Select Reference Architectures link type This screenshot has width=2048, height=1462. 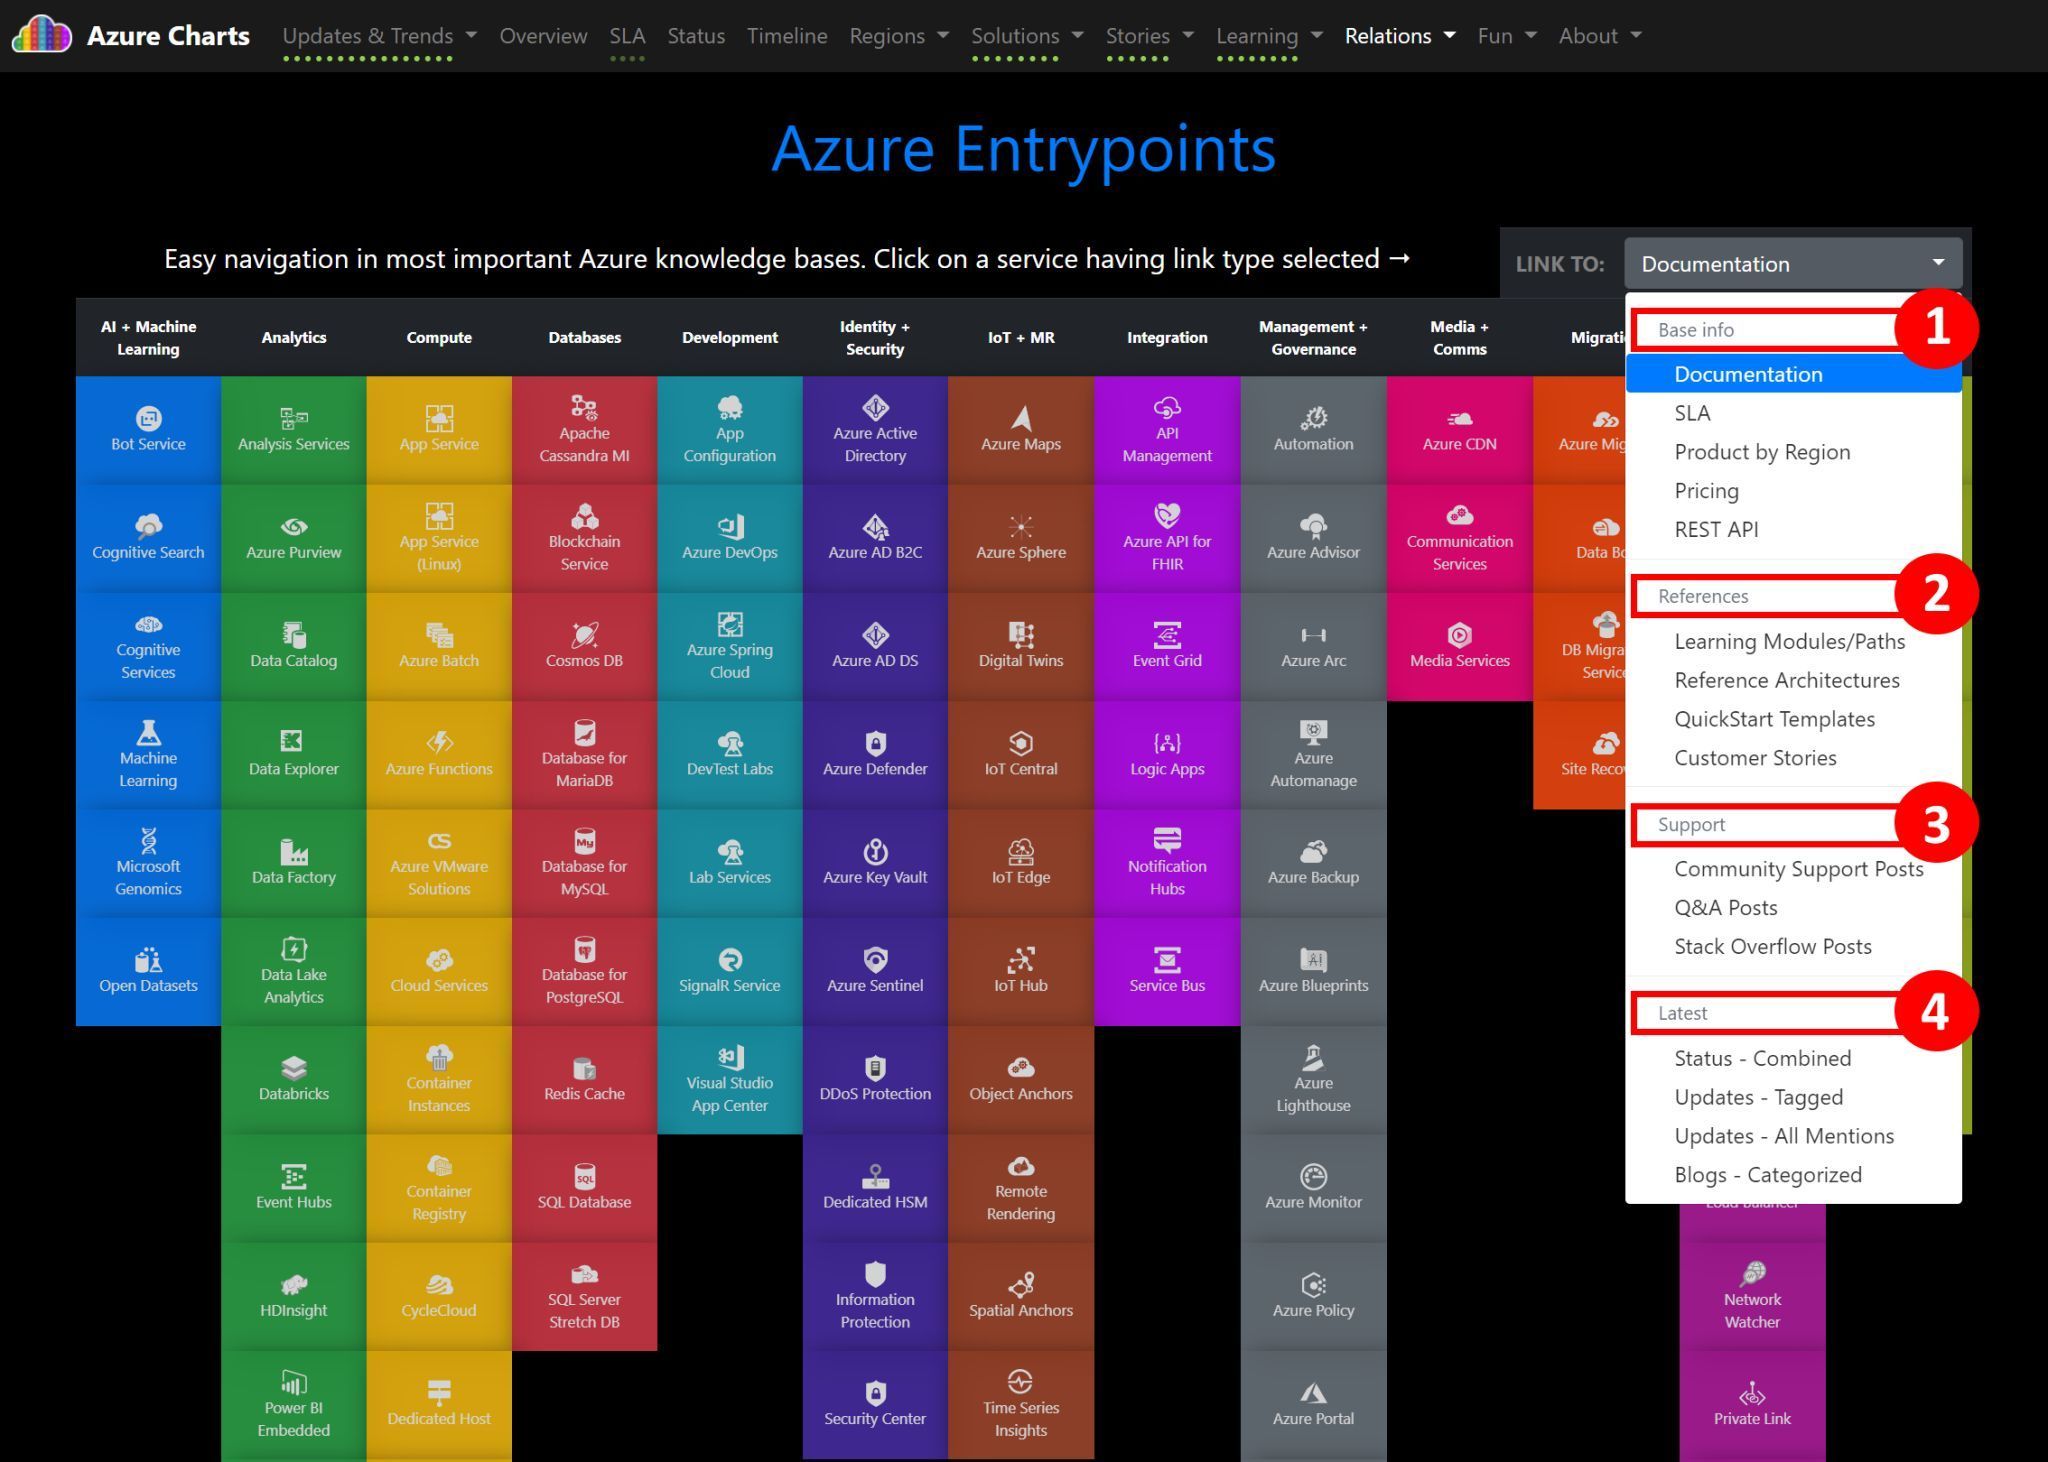(x=1787, y=680)
